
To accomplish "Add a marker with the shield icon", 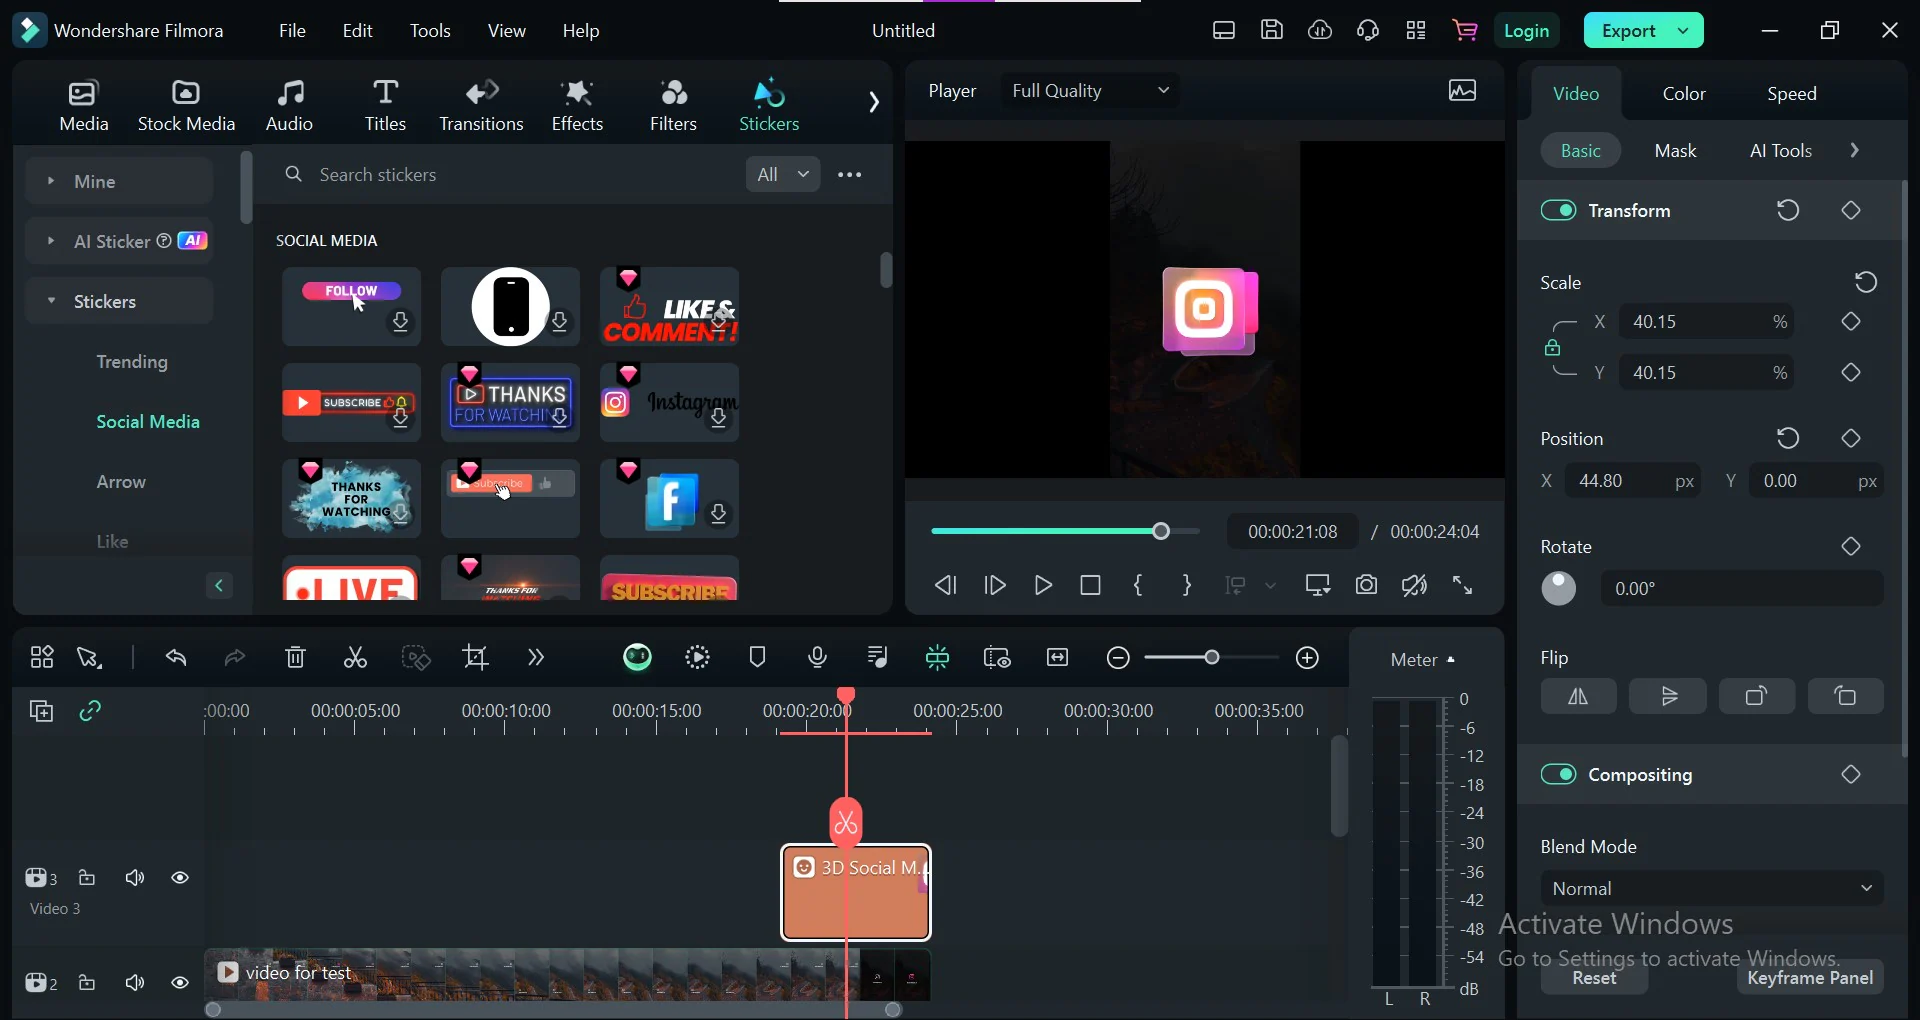I will click(x=757, y=658).
